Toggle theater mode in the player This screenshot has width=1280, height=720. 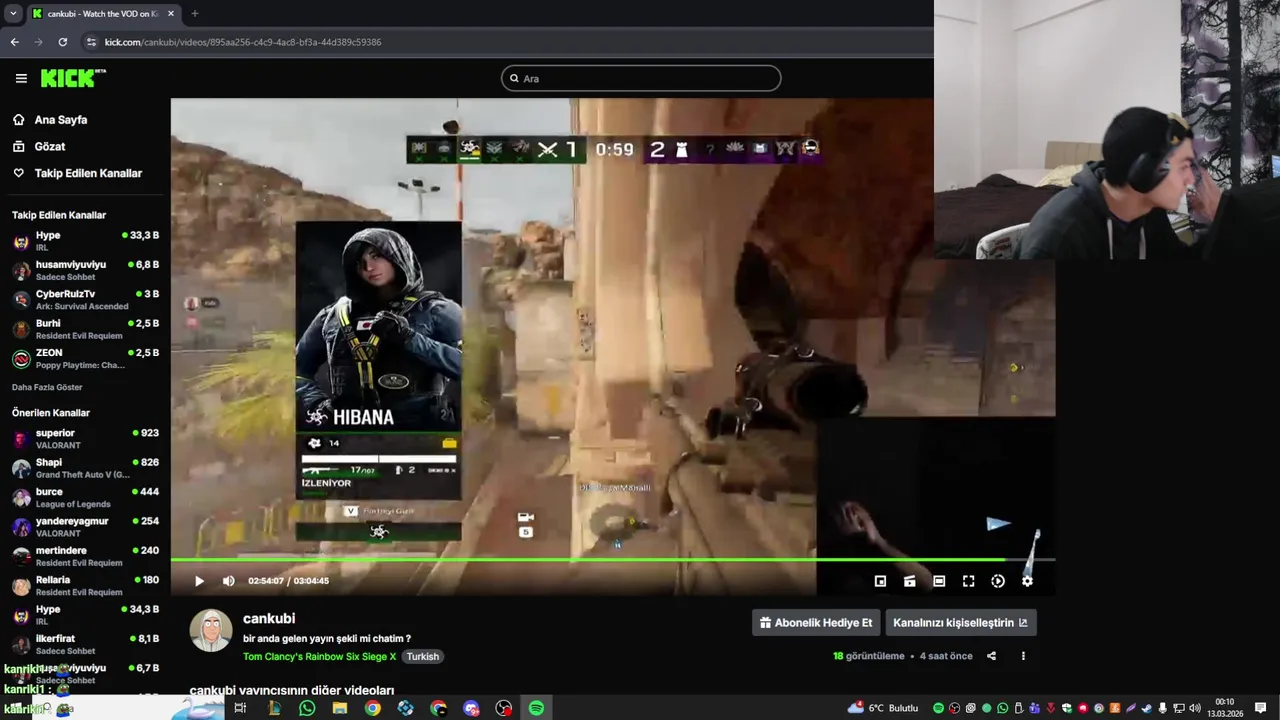coord(939,581)
